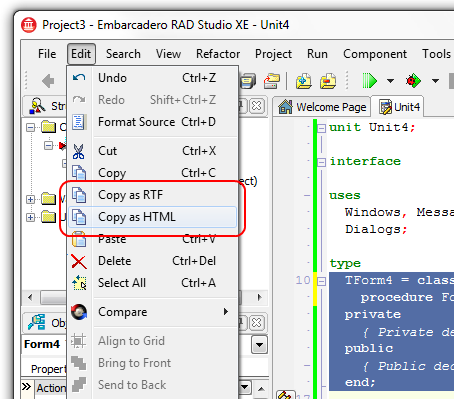
Task: Open the Search menu
Action: coord(123,54)
